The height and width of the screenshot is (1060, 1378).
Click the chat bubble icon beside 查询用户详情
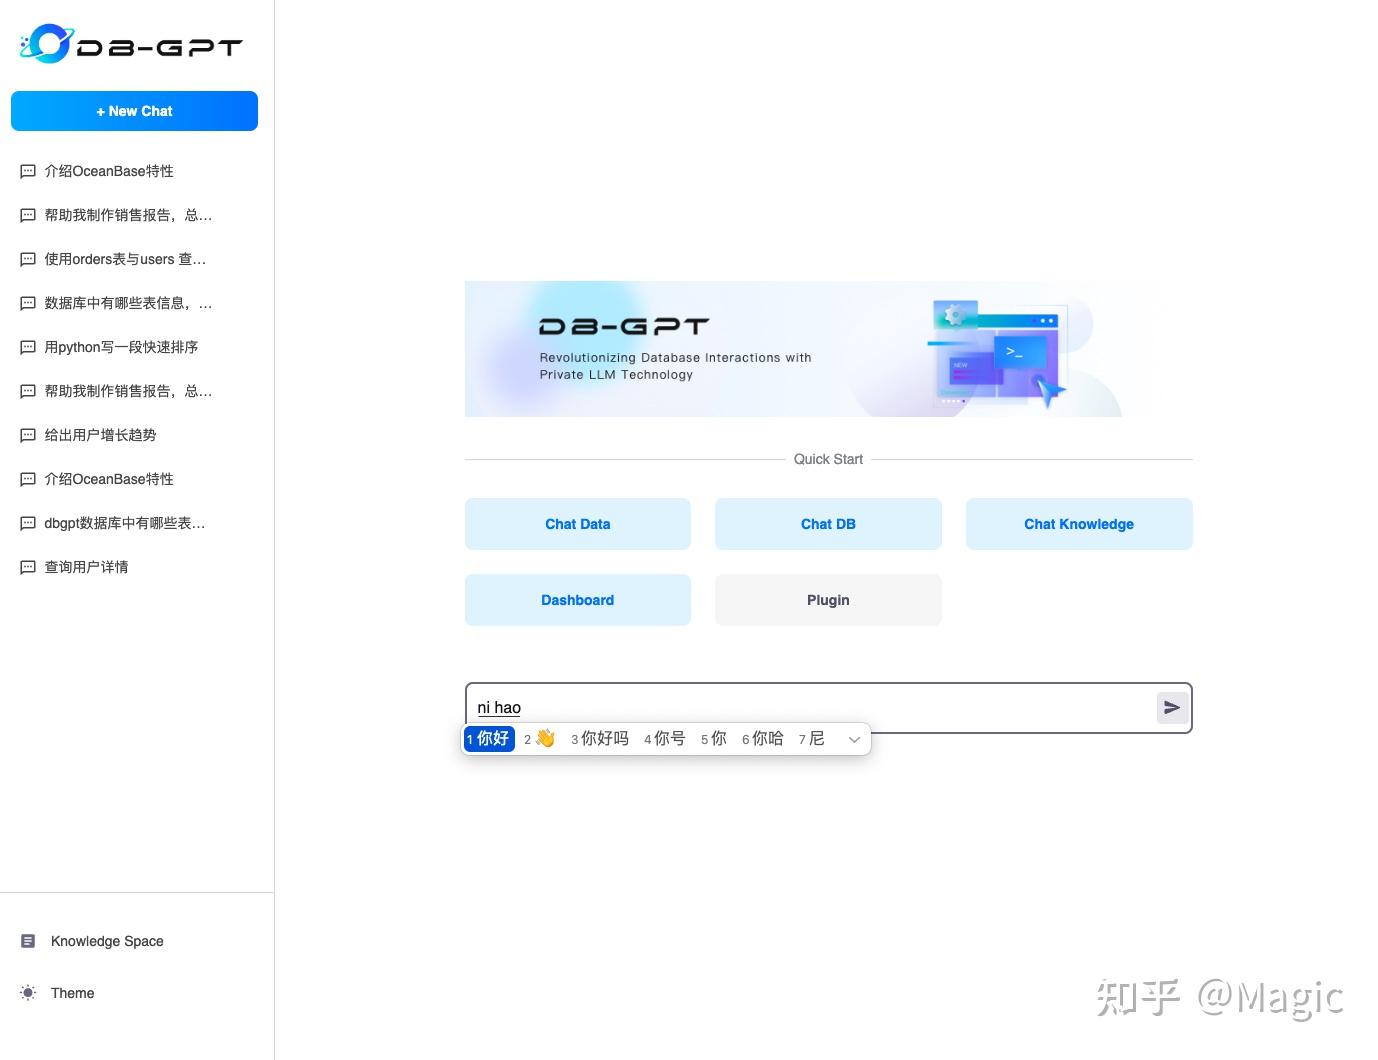27,567
